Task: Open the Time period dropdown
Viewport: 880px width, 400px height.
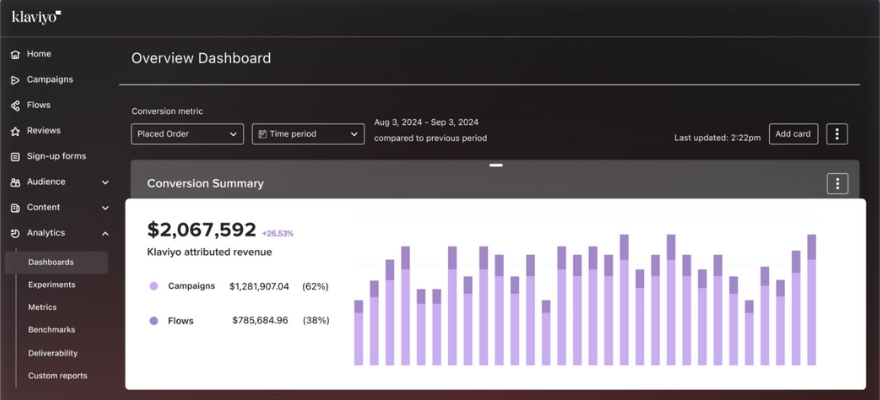Action: tap(308, 134)
